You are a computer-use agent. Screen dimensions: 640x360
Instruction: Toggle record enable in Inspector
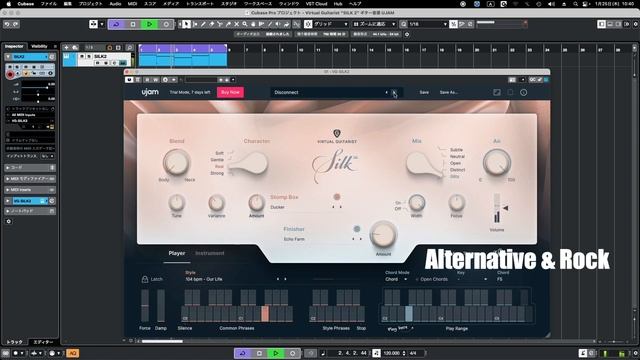[10, 74]
